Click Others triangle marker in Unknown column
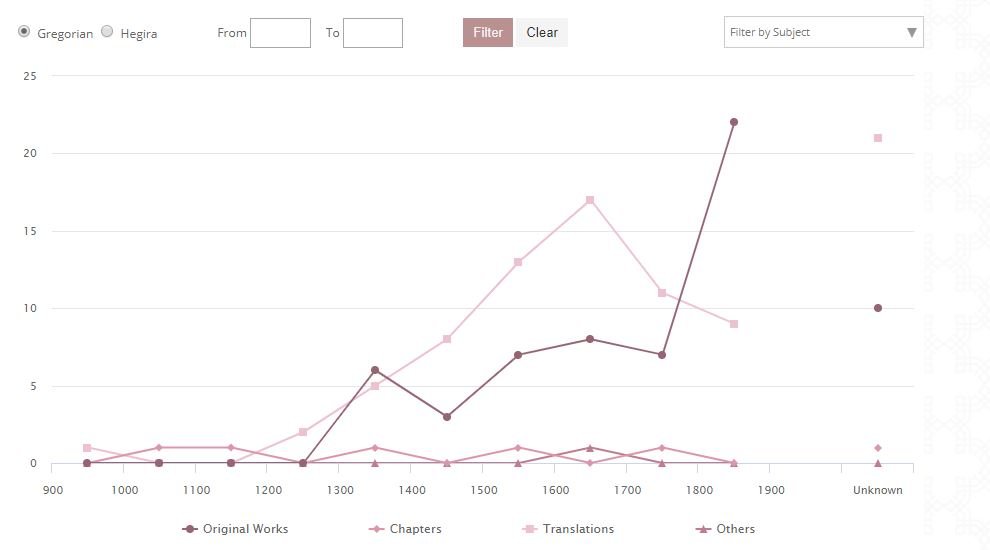The width and height of the screenshot is (990, 550). click(x=878, y=463)
